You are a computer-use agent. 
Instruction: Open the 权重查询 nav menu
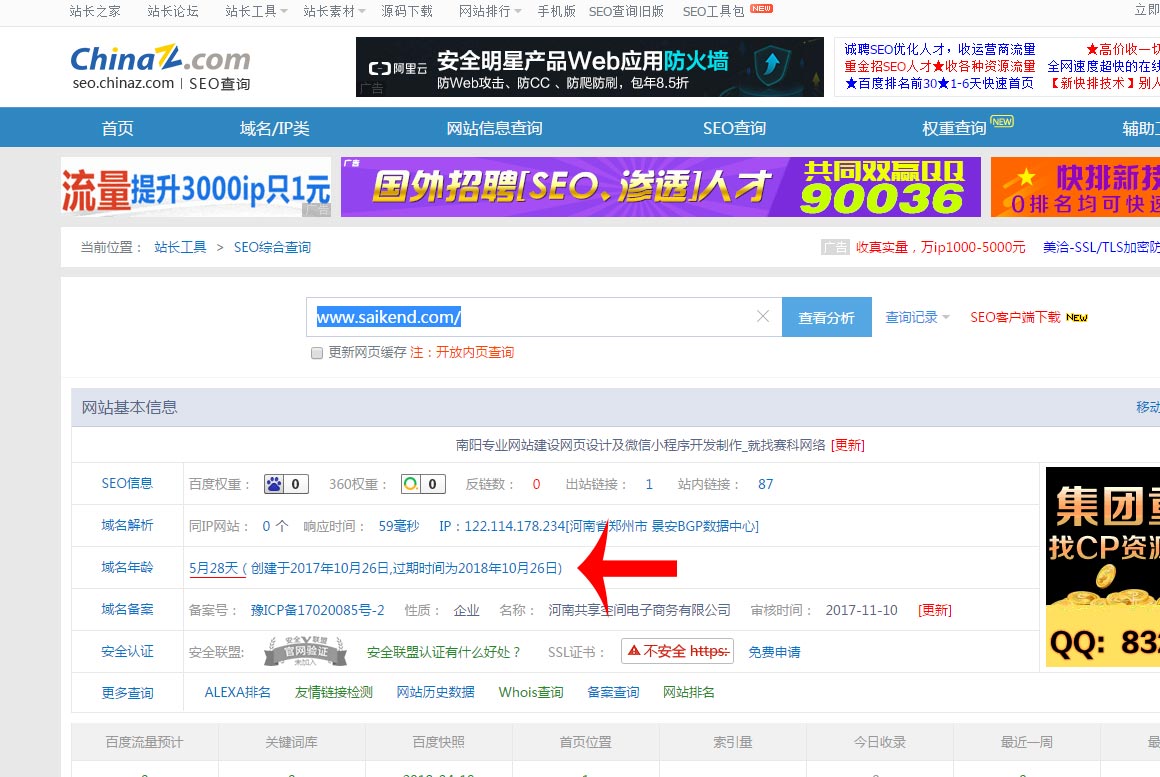954,128
